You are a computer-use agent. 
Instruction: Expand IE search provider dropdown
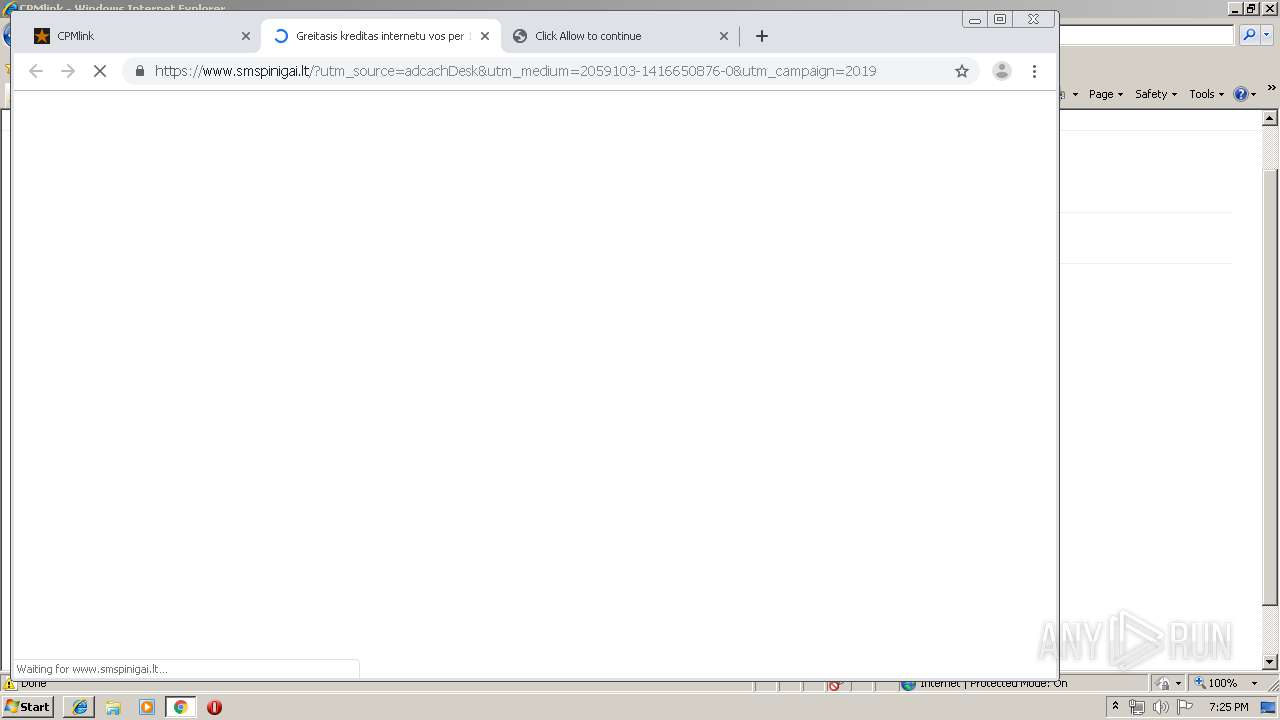coord(1266,35)
